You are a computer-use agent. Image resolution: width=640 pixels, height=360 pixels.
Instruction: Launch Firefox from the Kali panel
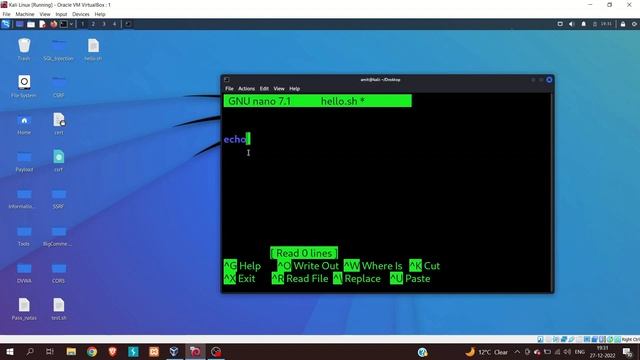[x=53, y=24]
